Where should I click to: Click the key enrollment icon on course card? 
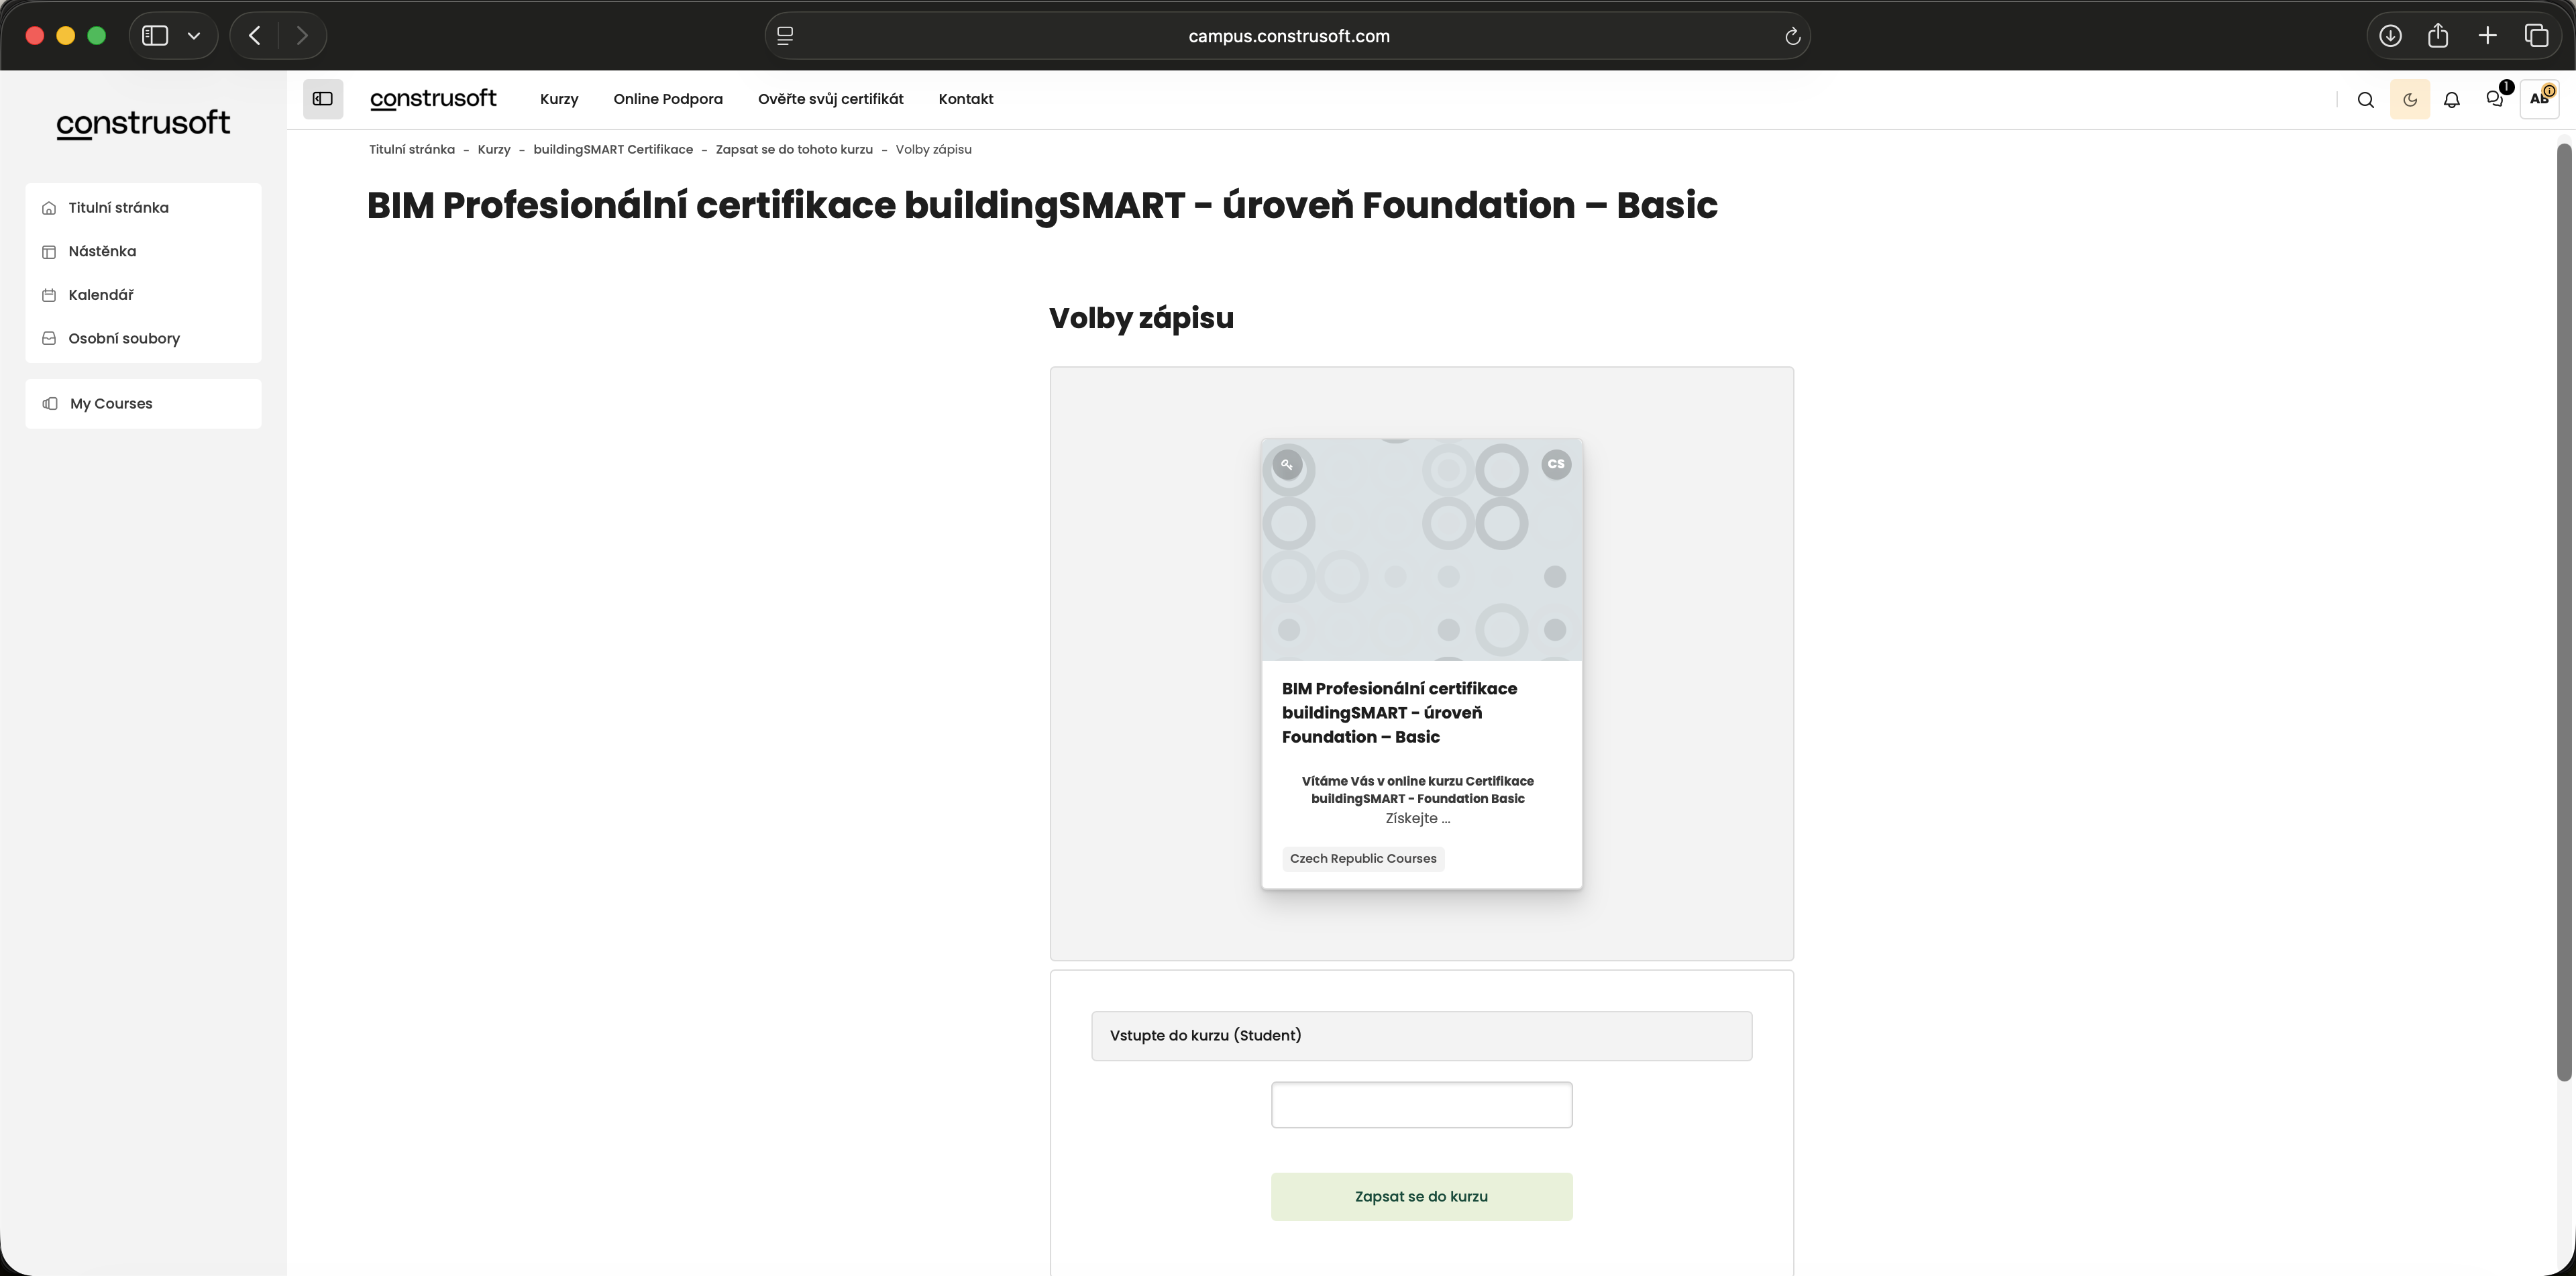coord(1287,465)
